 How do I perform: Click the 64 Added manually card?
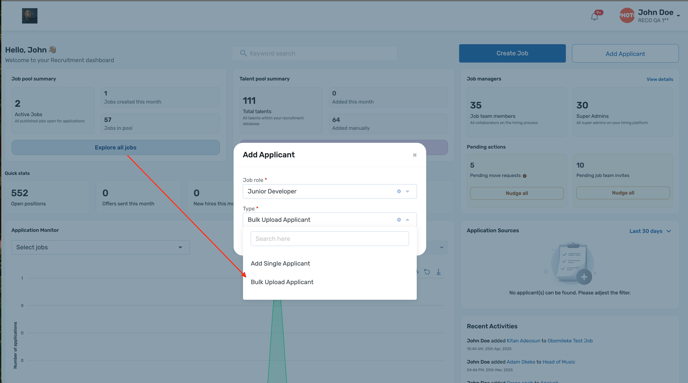(388, 124)
